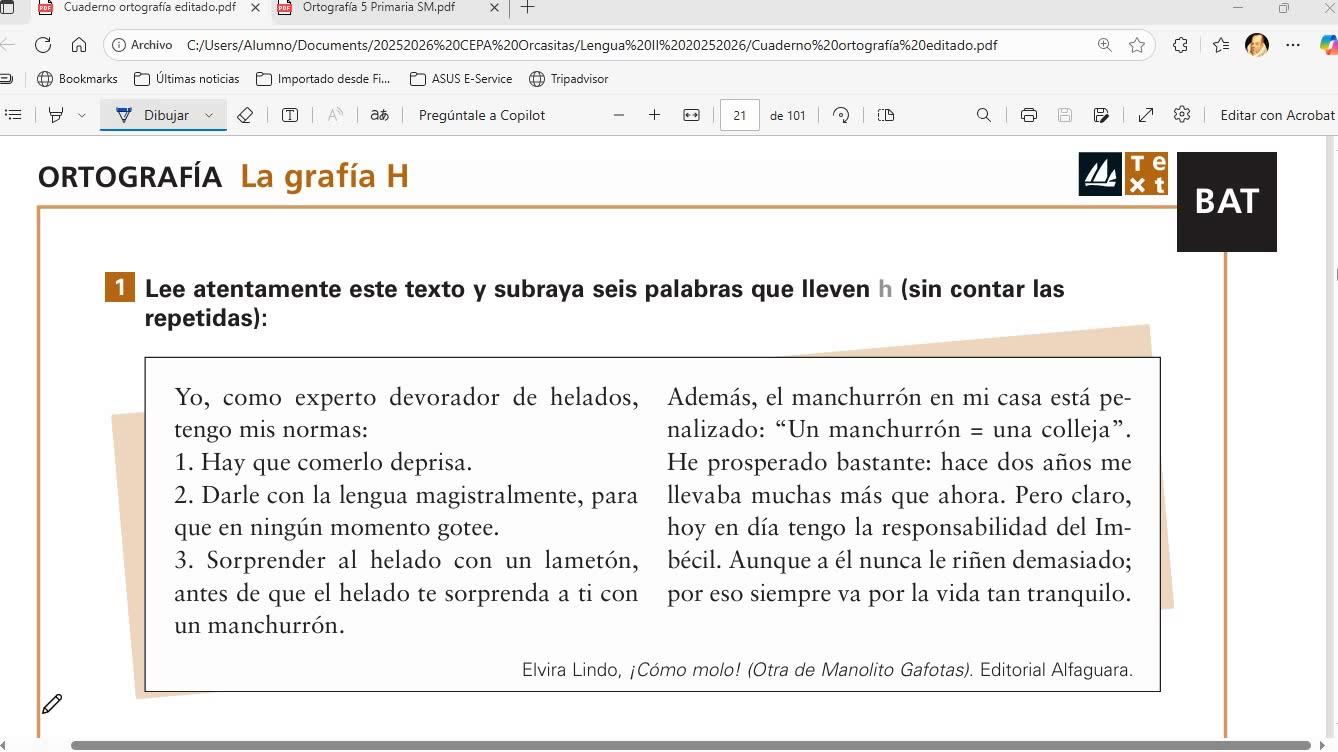Open the Copilot sidebar
This screenshot has height=752, width=1338.
pos(1328,45)
